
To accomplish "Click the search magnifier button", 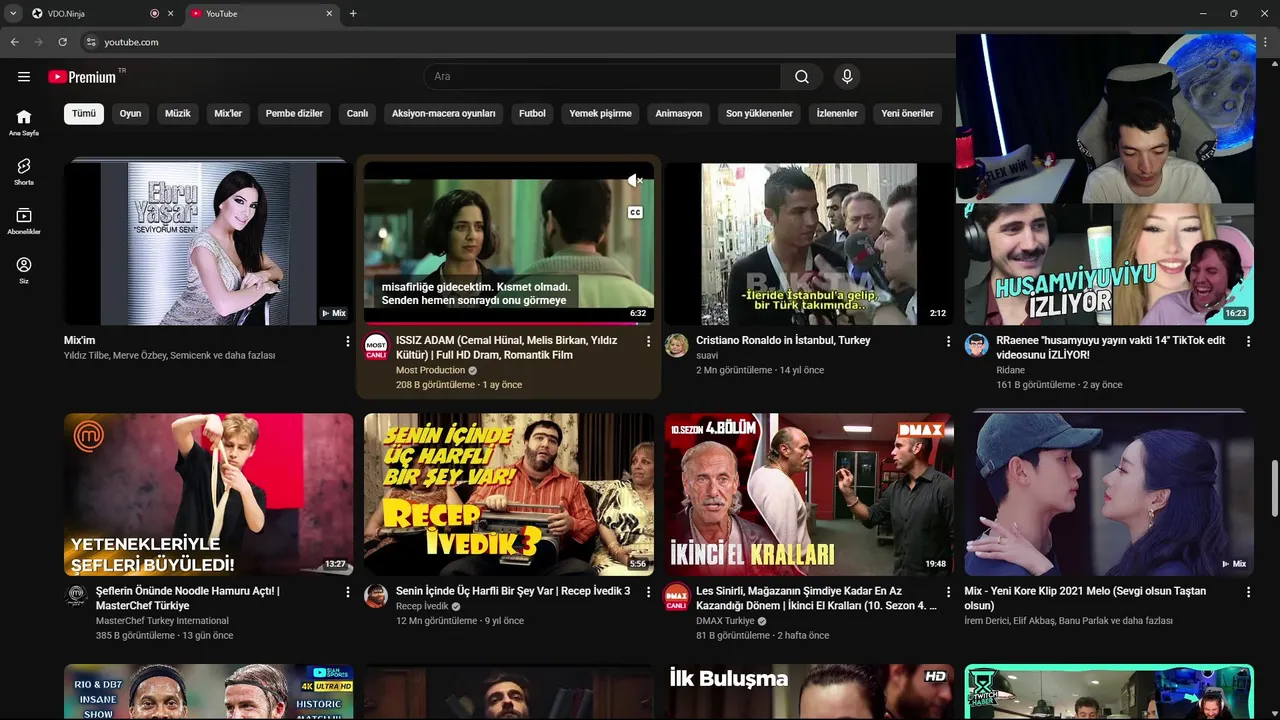I will [802, 77].
